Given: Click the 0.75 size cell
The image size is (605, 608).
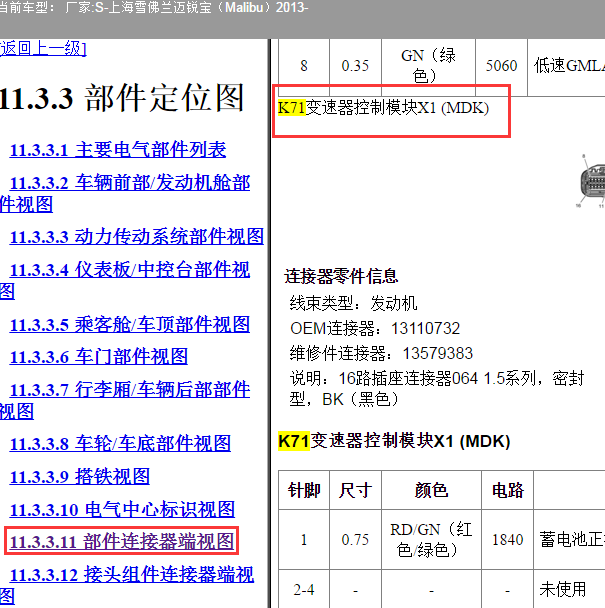Looking at the screenshot, I should [355, 540].
